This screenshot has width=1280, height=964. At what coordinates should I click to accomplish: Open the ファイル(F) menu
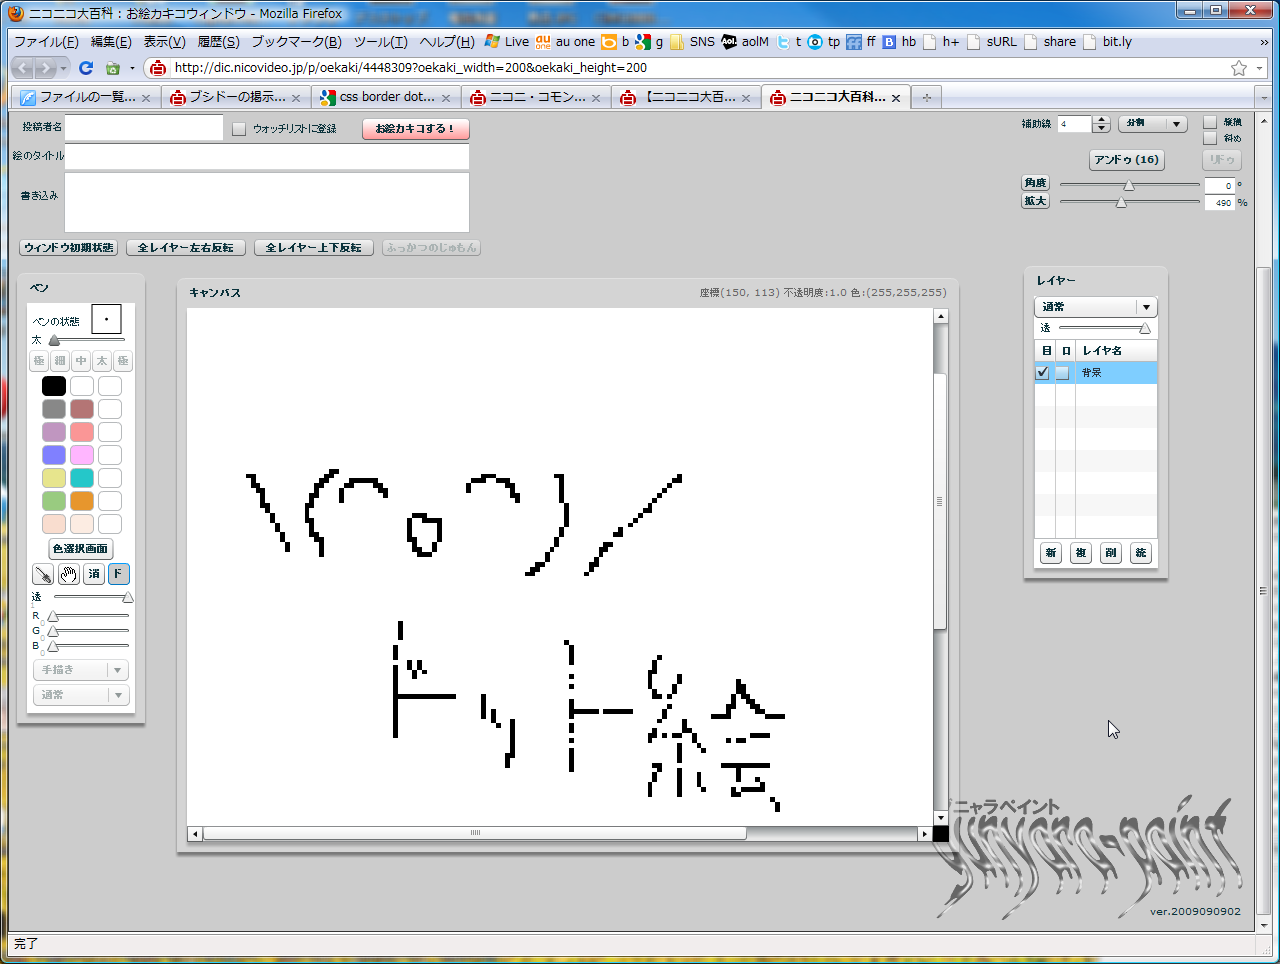pyautogui.click(x=46, y=42)
